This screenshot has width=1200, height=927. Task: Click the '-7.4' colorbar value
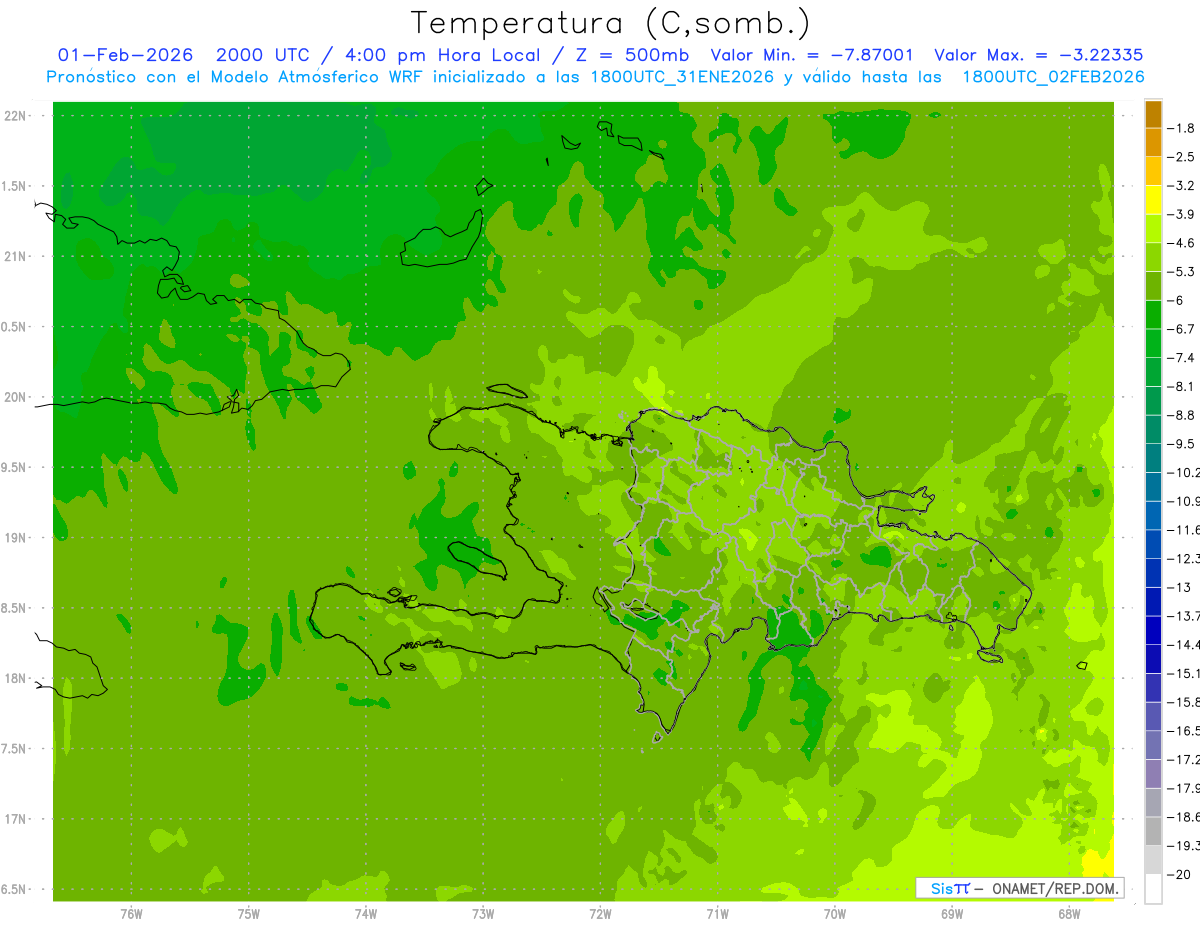pos(1181,358)
